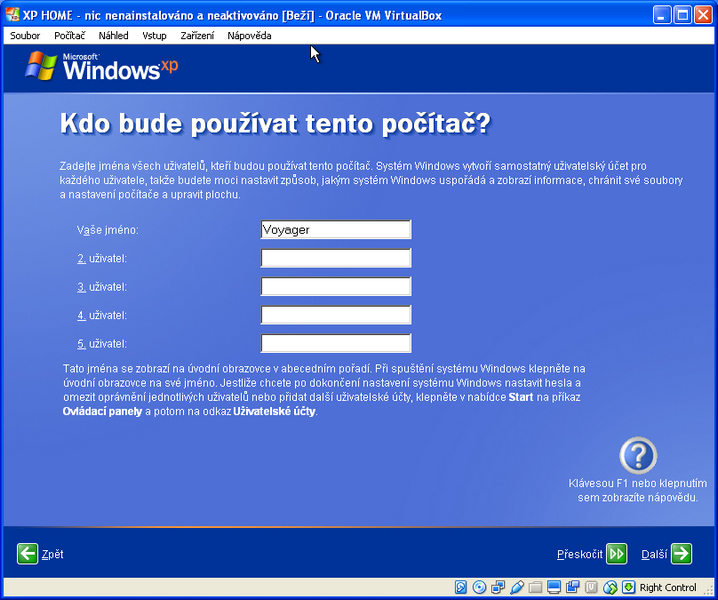Viewport: 718px width, 600px height.
Task: Open the Počítač menu
Action: click(x=69, y=36)
